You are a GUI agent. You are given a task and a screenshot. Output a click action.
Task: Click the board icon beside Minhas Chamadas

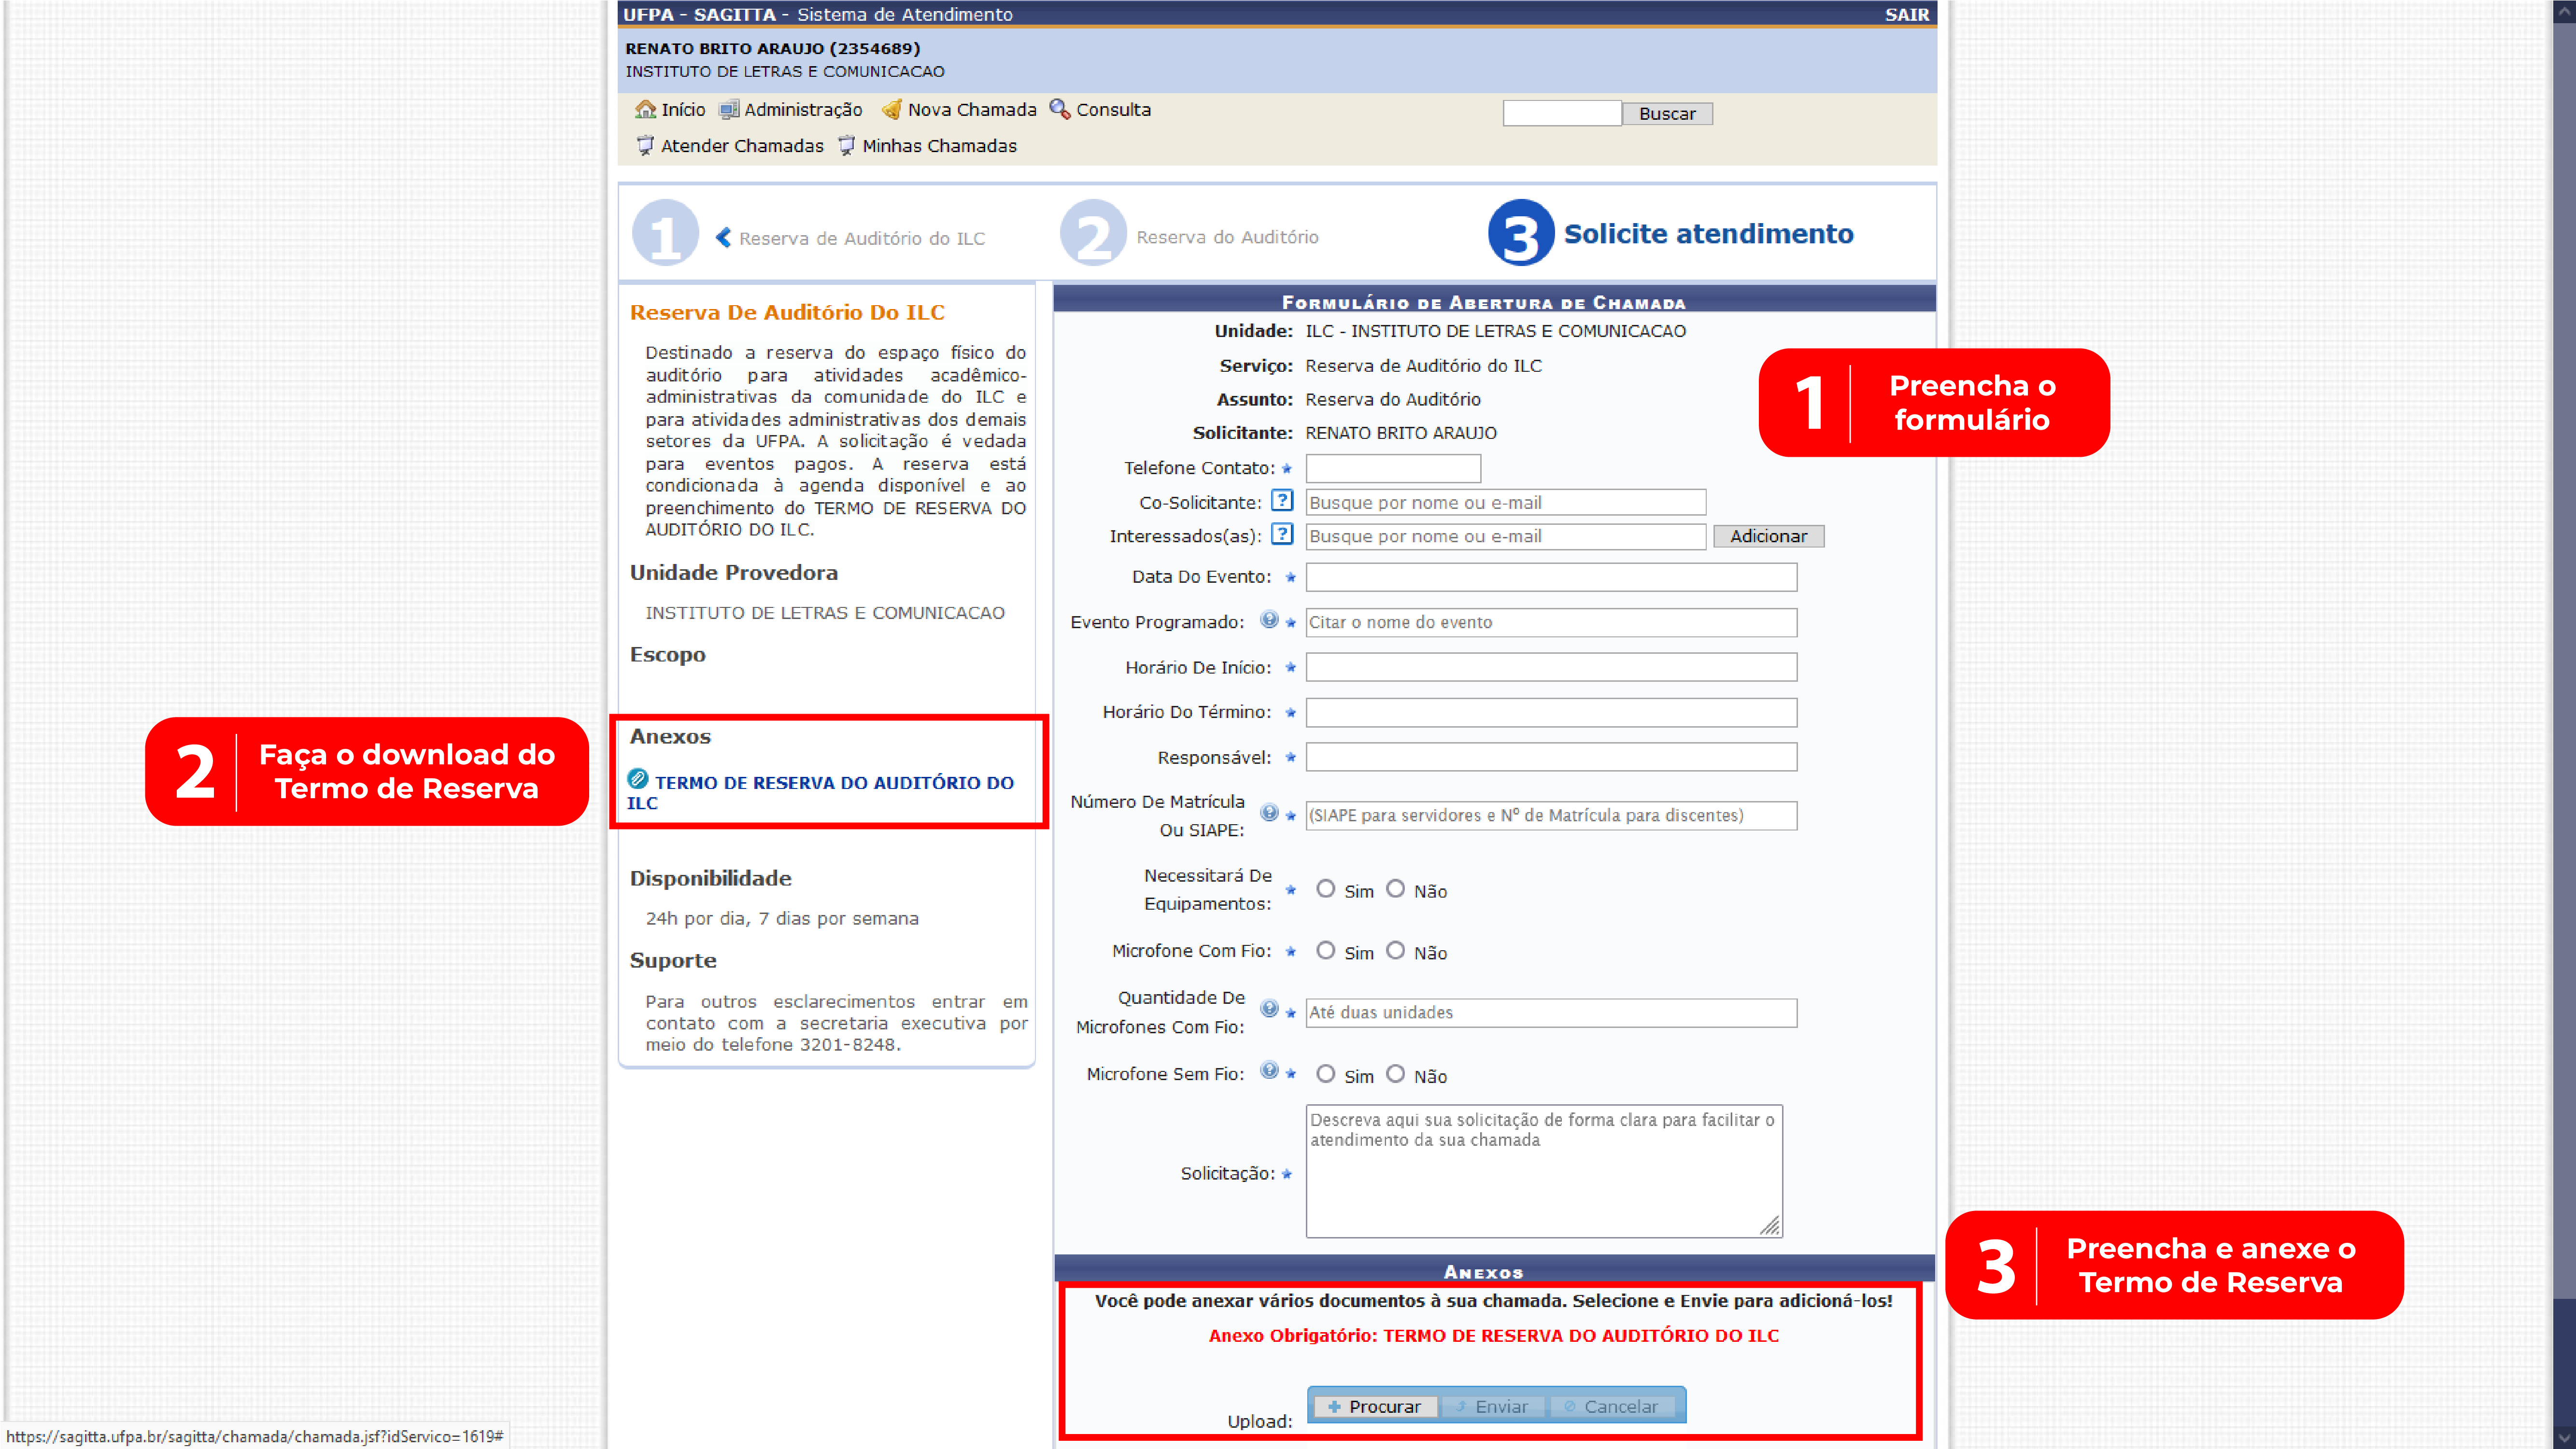[847, 146]
